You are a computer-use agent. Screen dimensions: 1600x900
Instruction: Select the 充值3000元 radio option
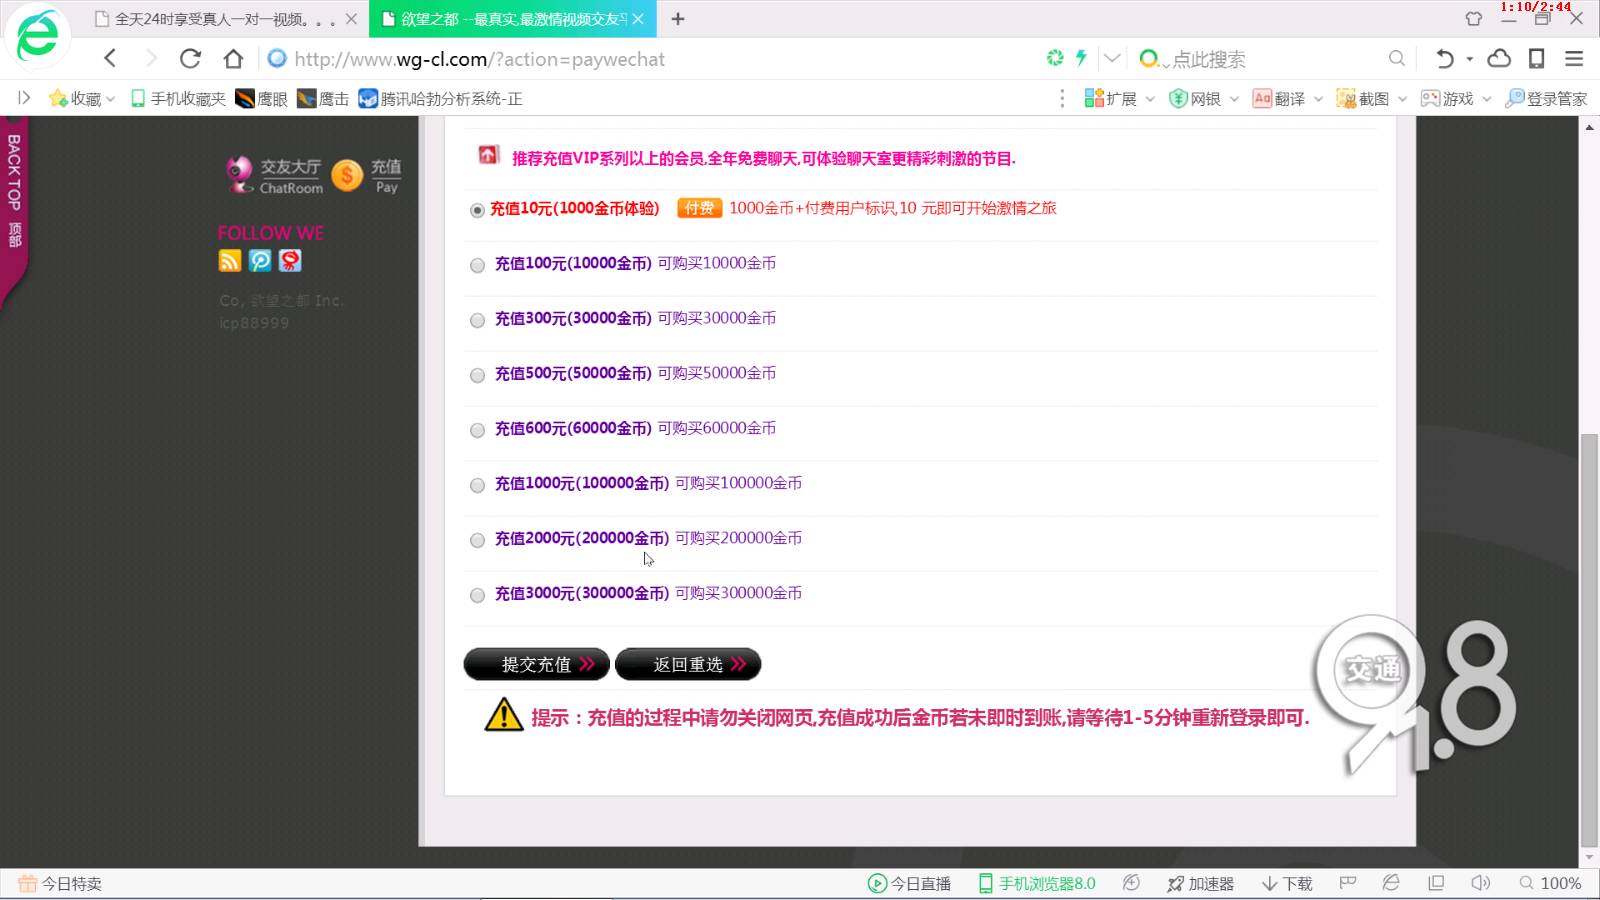(477, 595)
